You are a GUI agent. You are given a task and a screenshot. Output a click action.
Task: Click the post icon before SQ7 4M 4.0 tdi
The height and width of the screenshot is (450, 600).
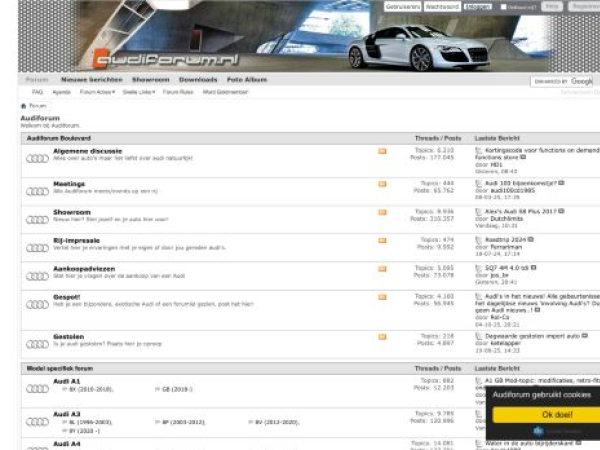pyautogui.click(x=478, y=268)
